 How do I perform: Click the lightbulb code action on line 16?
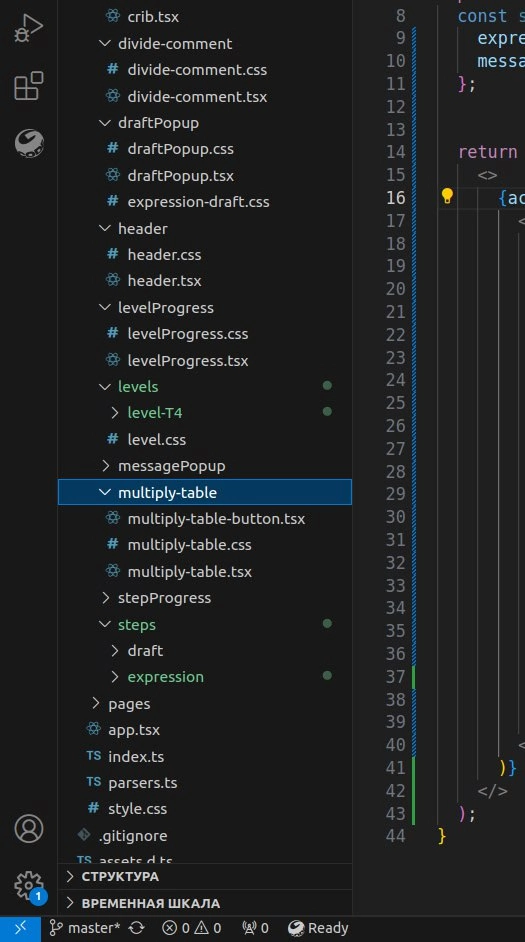[447, 196]
